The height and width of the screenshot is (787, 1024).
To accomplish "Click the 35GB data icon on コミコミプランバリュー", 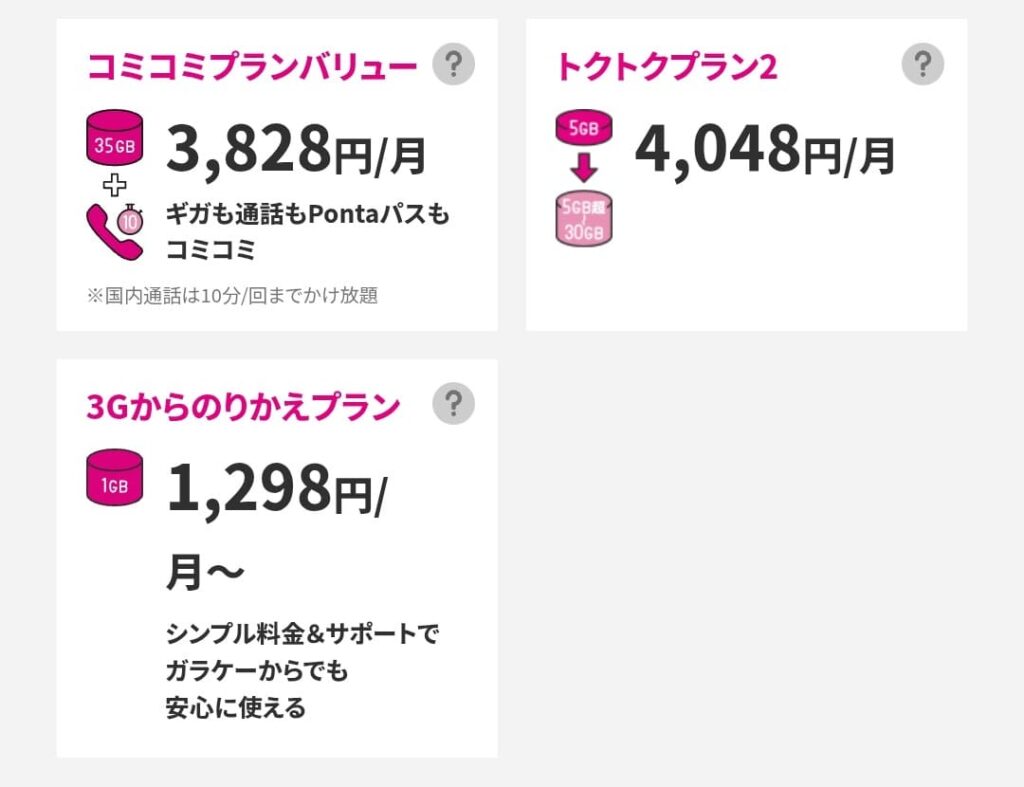I will coord(114,136).
